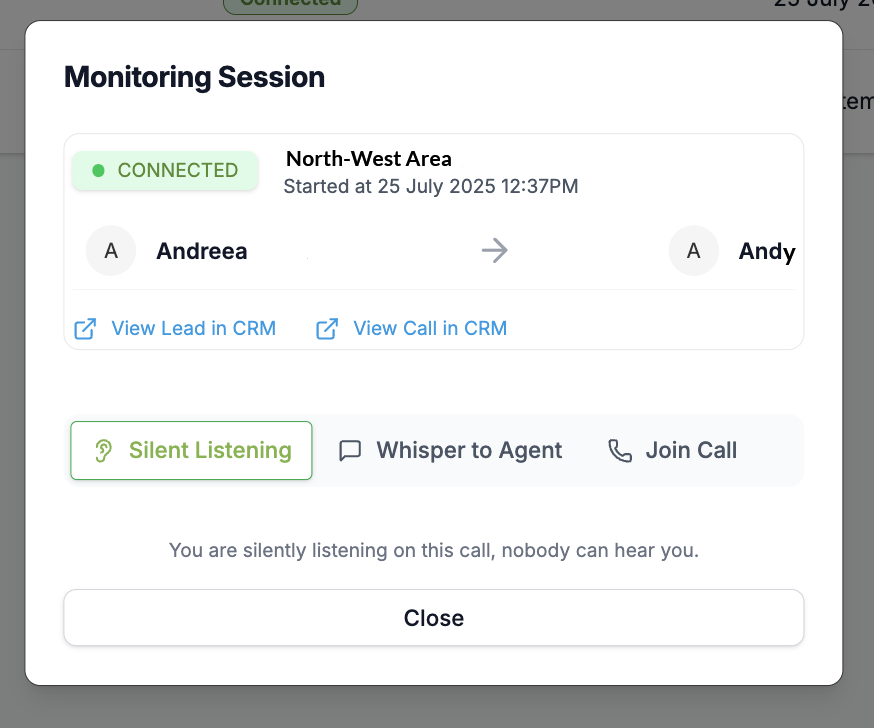Open View Lead in CRM link

pyautogui.click(x=193, y=328)
